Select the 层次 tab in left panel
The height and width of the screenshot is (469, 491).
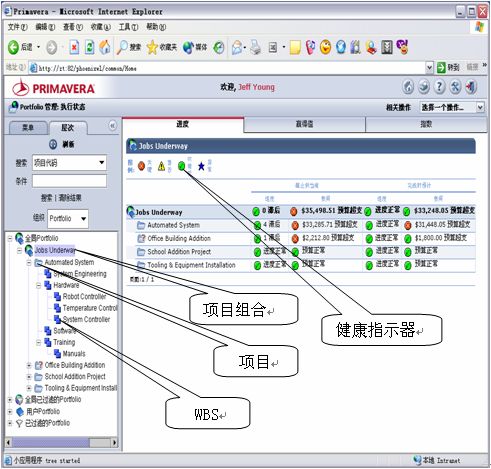coord(68,128)
